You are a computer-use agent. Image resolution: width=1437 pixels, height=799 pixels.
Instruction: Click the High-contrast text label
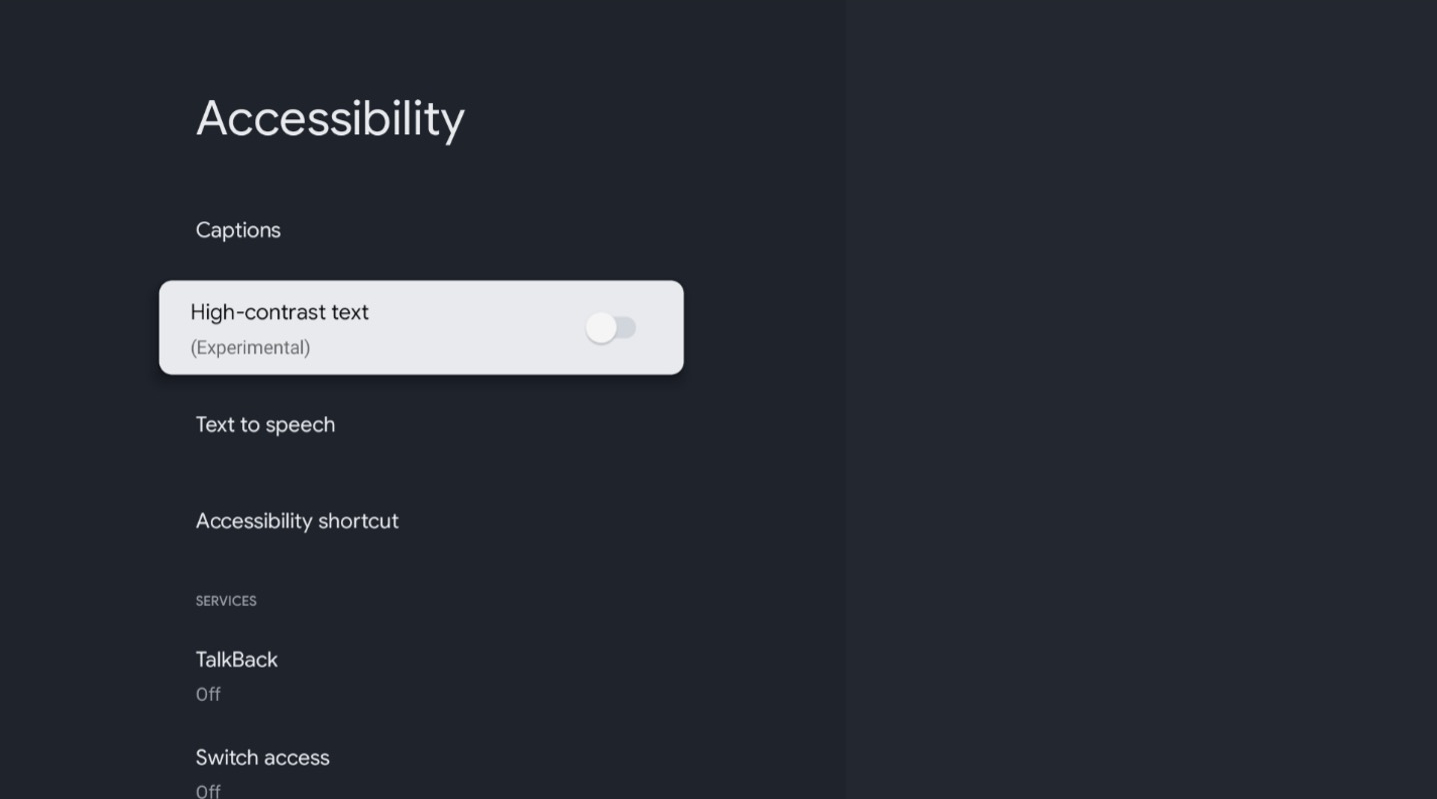[280, 312]
